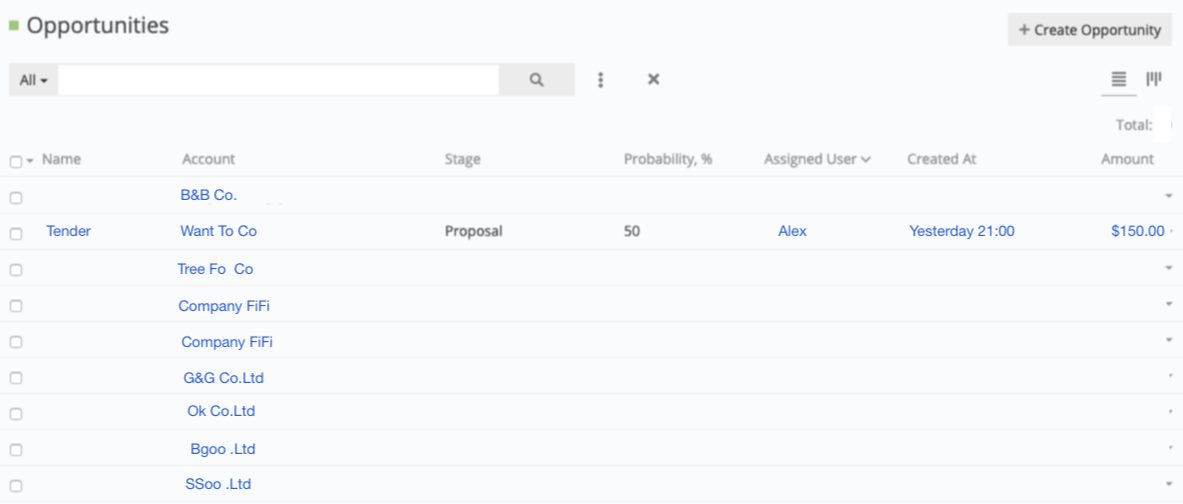Focus the opportunities search text field
Viewport: 1183px width, 504px height.
pyautogui.click(x=278, y=80)
